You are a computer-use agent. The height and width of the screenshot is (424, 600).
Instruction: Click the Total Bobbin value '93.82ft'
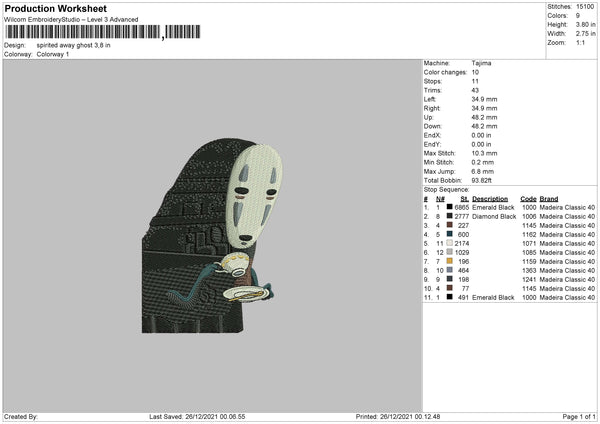[x=481, y=180]
